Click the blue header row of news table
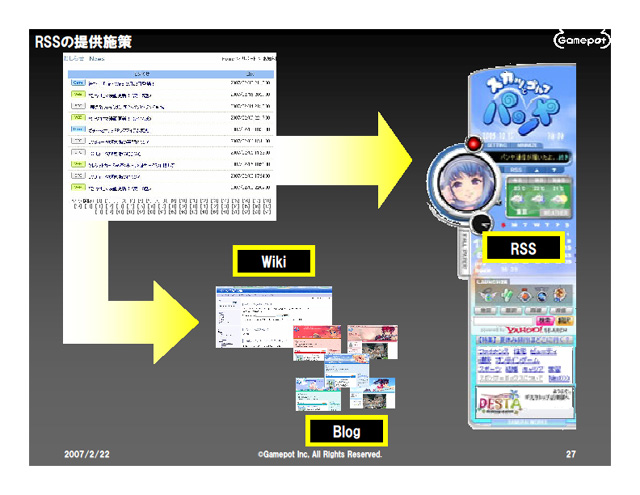 170,72
